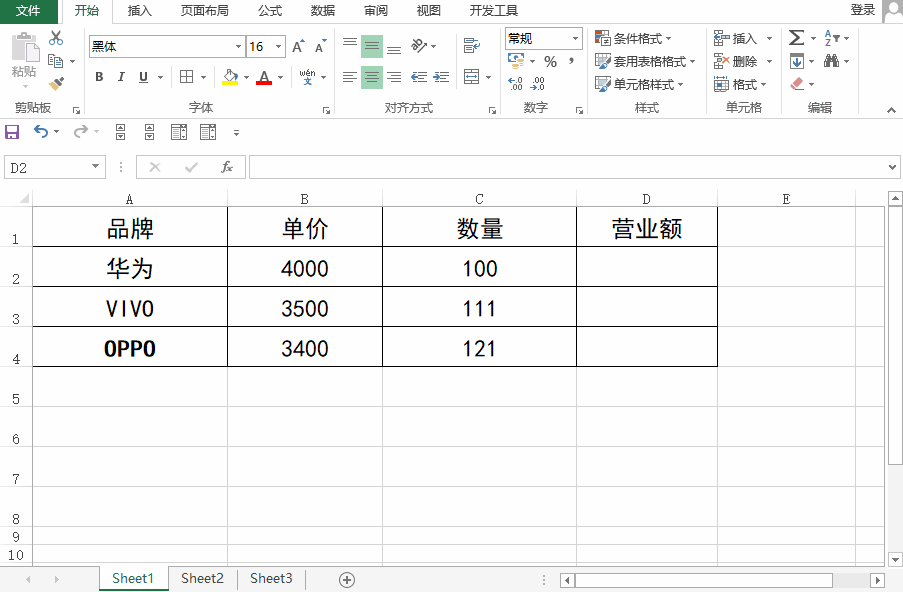The image size is (903, 592).
Task: Apply percent style
Action: coord(551,62)
